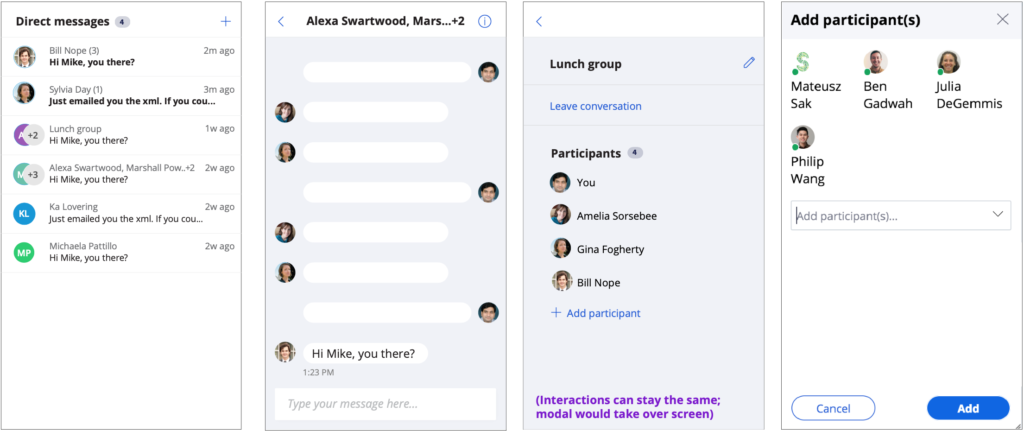
Task: Click the Cancel button
Action: (833, 408)
